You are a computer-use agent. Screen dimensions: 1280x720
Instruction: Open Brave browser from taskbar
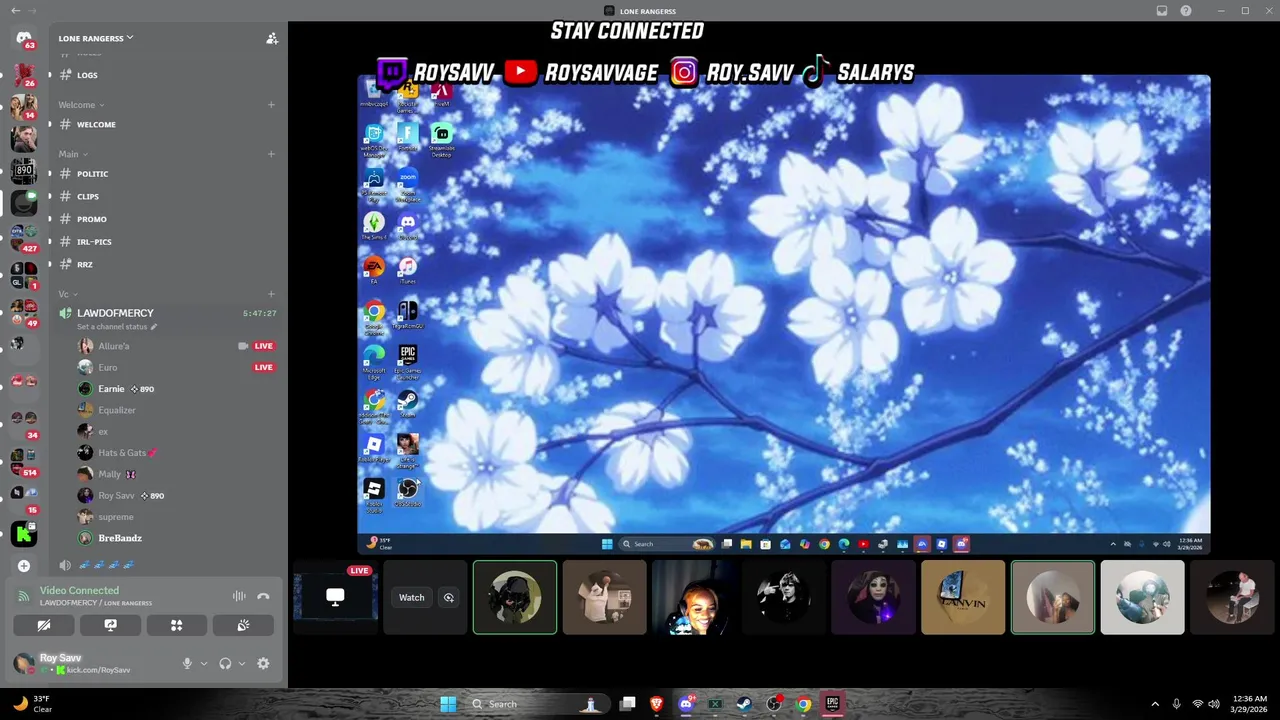[657, 704]
